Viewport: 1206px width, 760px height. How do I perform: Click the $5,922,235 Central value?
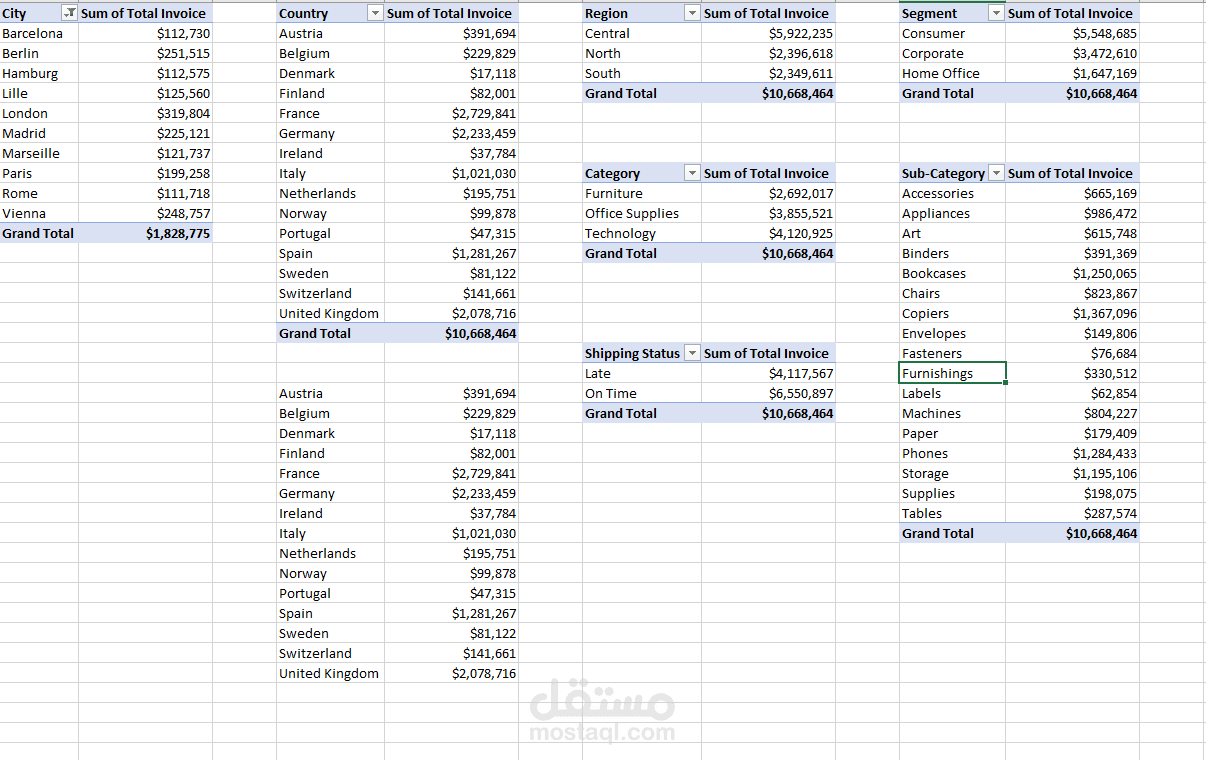801,33
